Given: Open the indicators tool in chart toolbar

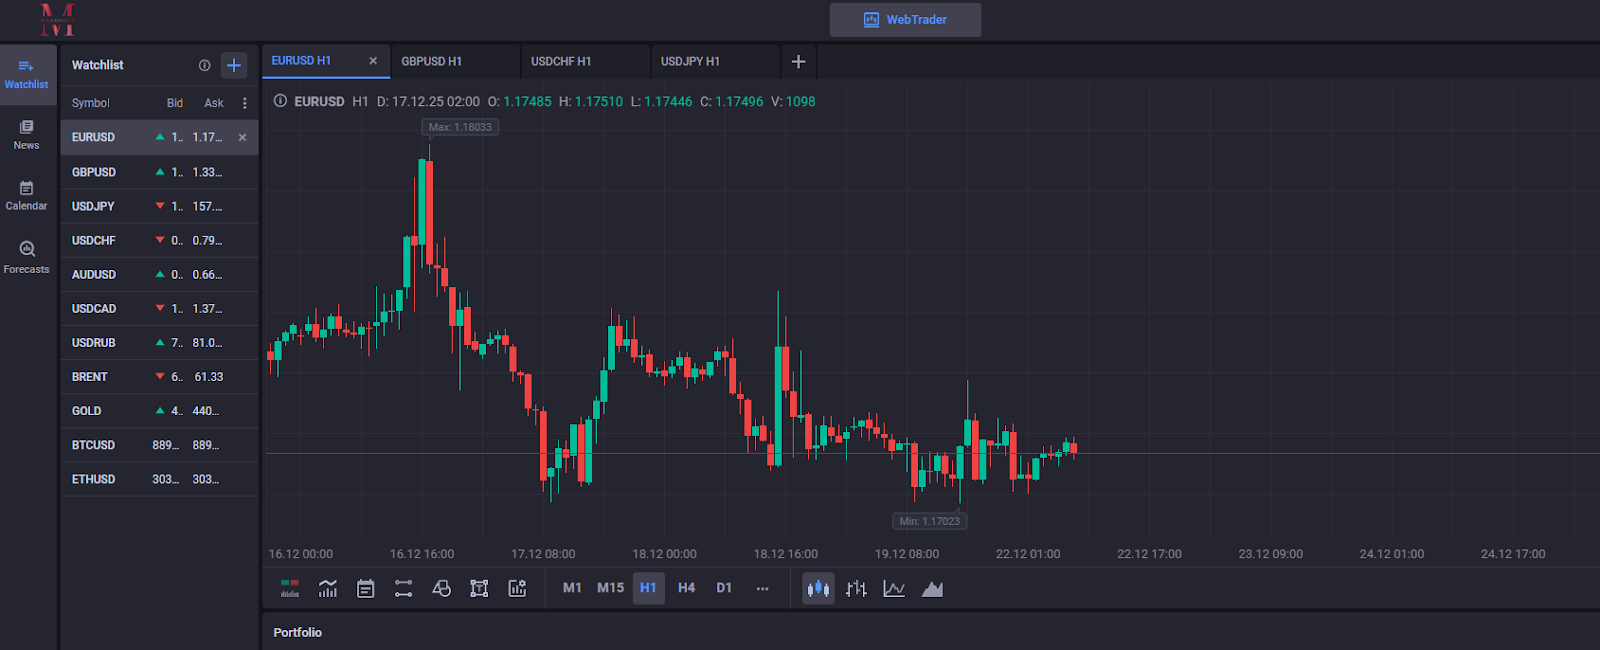Looking at the screenshot, I should coord(328,589).
